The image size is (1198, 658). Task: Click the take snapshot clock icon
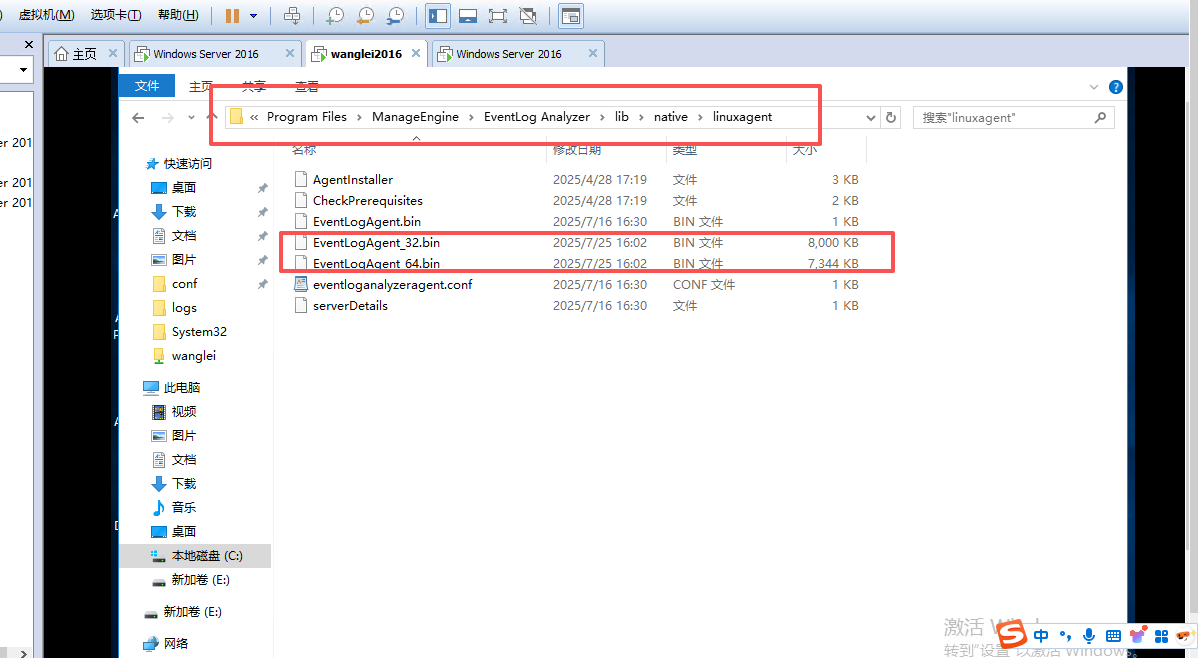tap(335, 15)
